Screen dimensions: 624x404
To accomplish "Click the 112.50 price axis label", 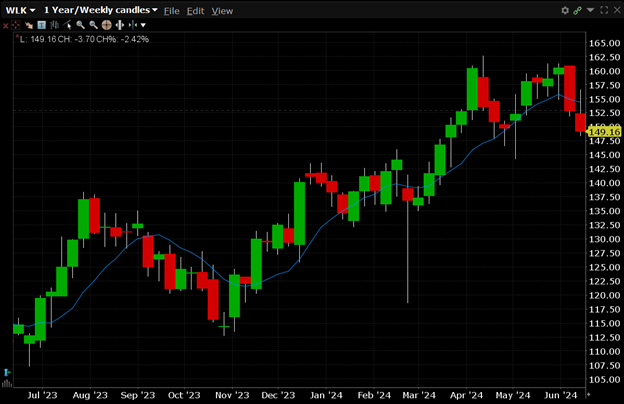I will (604, 338).
